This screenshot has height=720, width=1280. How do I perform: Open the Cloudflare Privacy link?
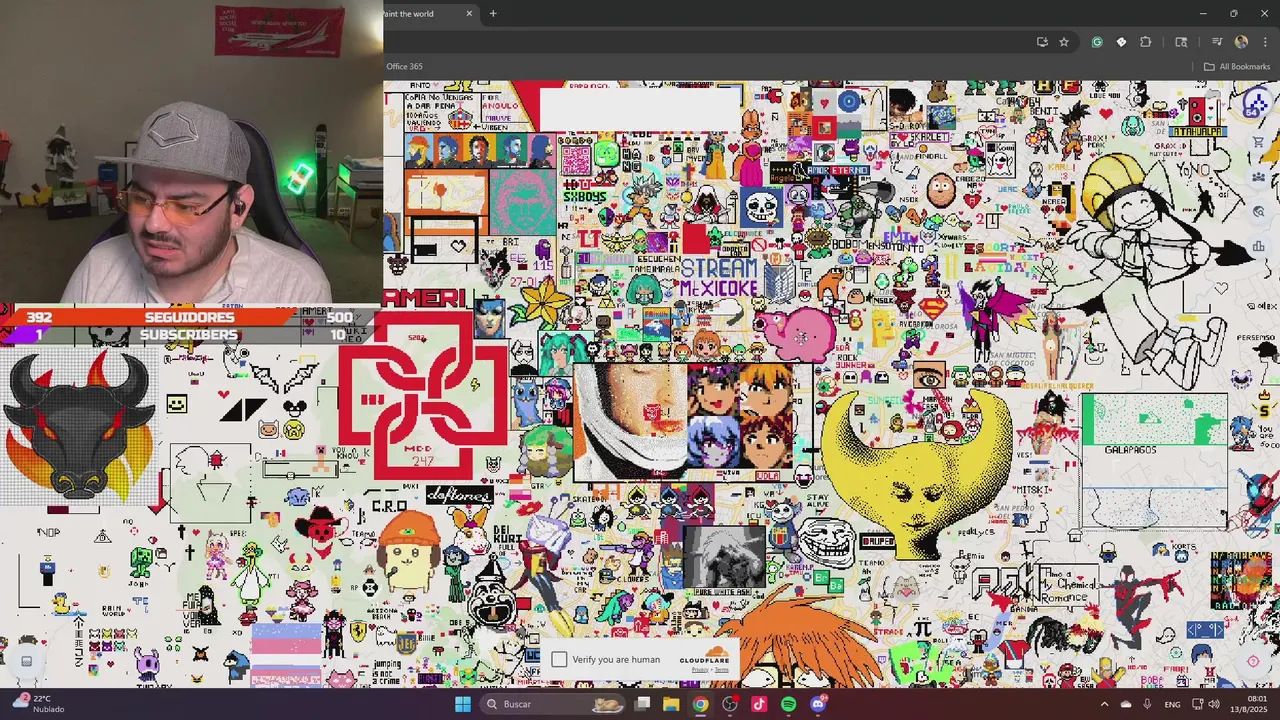pyautogui.click(x=700, y=670)
